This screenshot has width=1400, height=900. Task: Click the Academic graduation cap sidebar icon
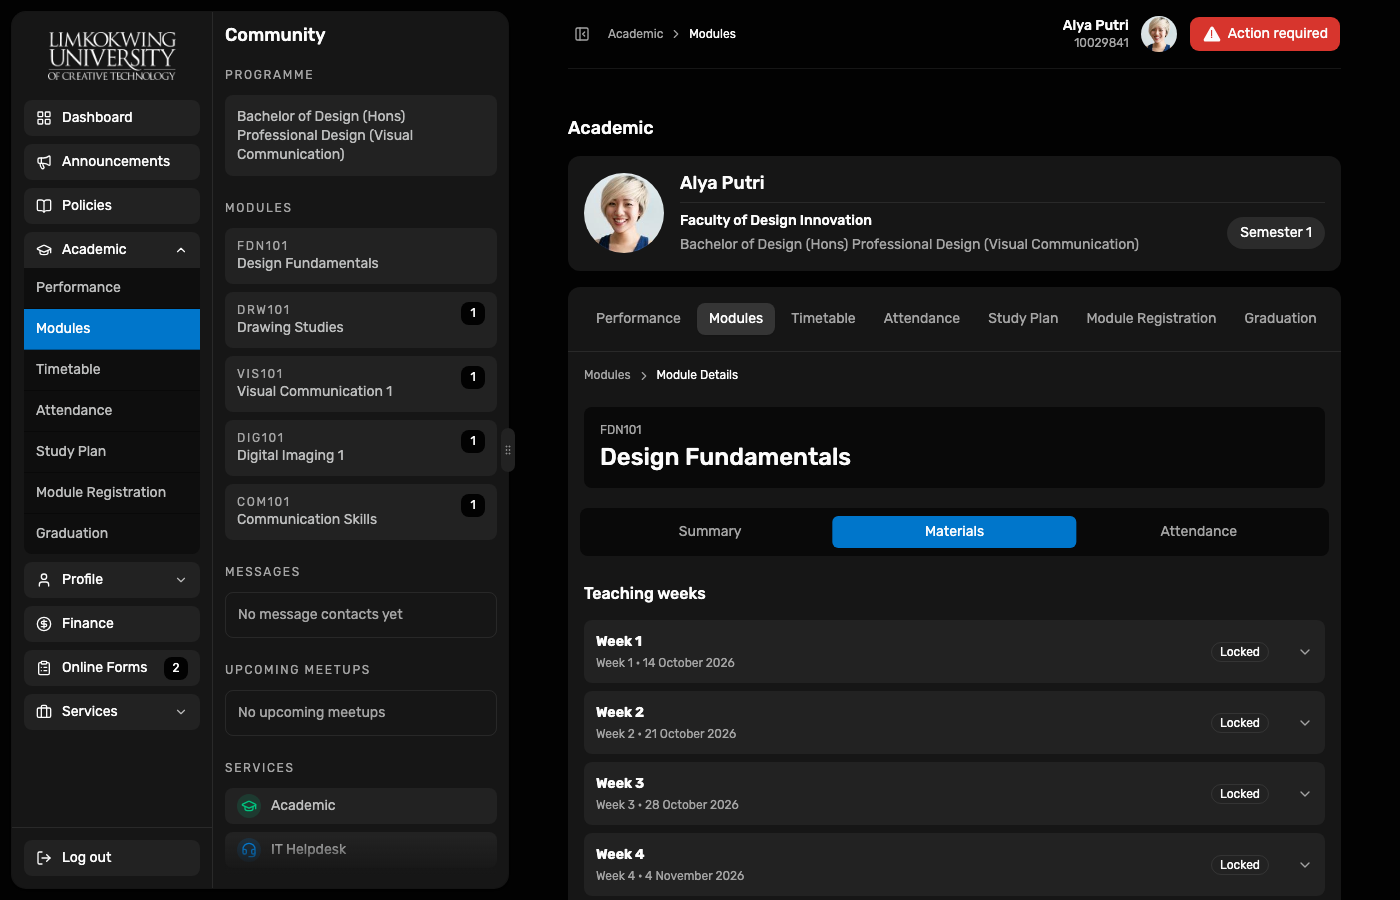tap(44, 250)
